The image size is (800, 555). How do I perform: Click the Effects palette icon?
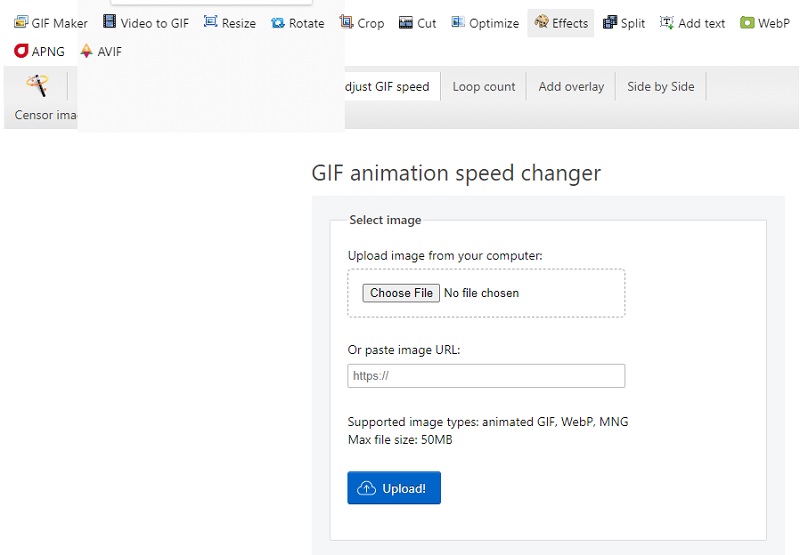541,21
